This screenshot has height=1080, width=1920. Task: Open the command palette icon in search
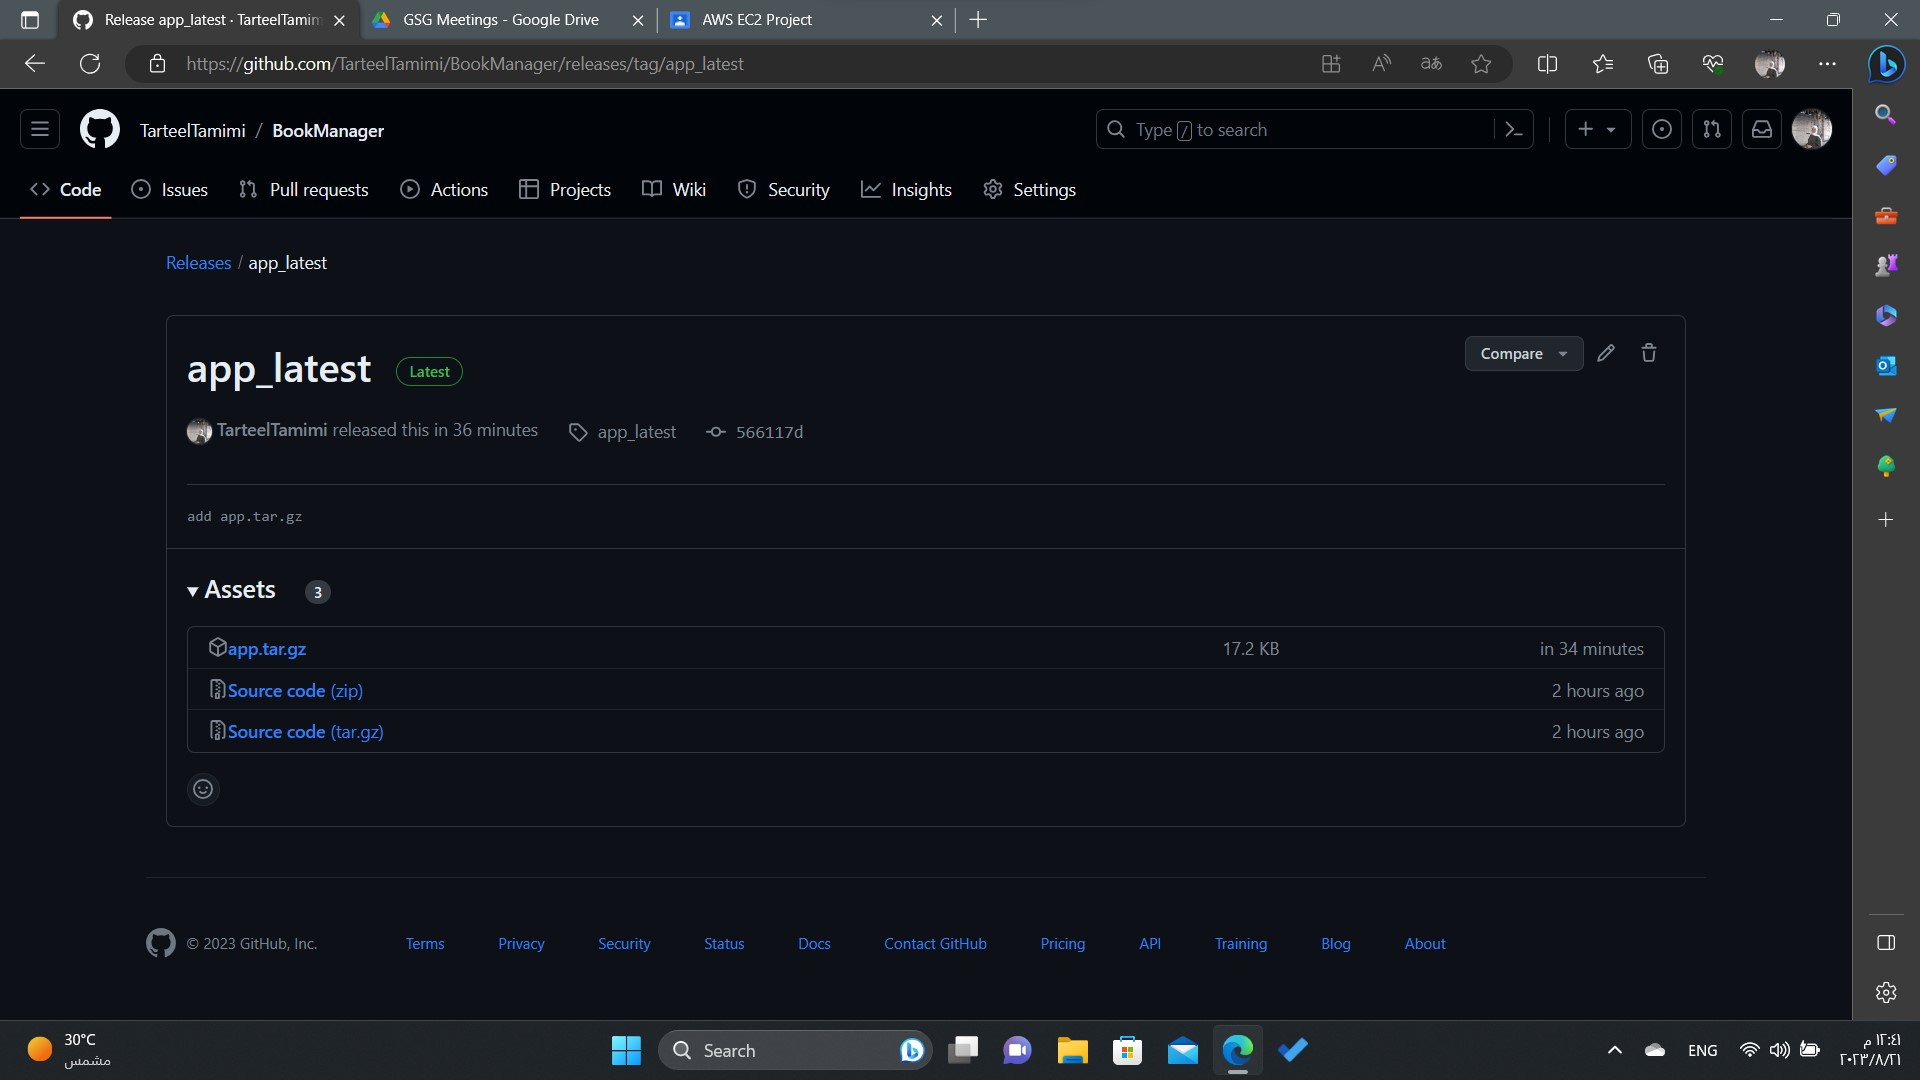tap(1513, 130)
